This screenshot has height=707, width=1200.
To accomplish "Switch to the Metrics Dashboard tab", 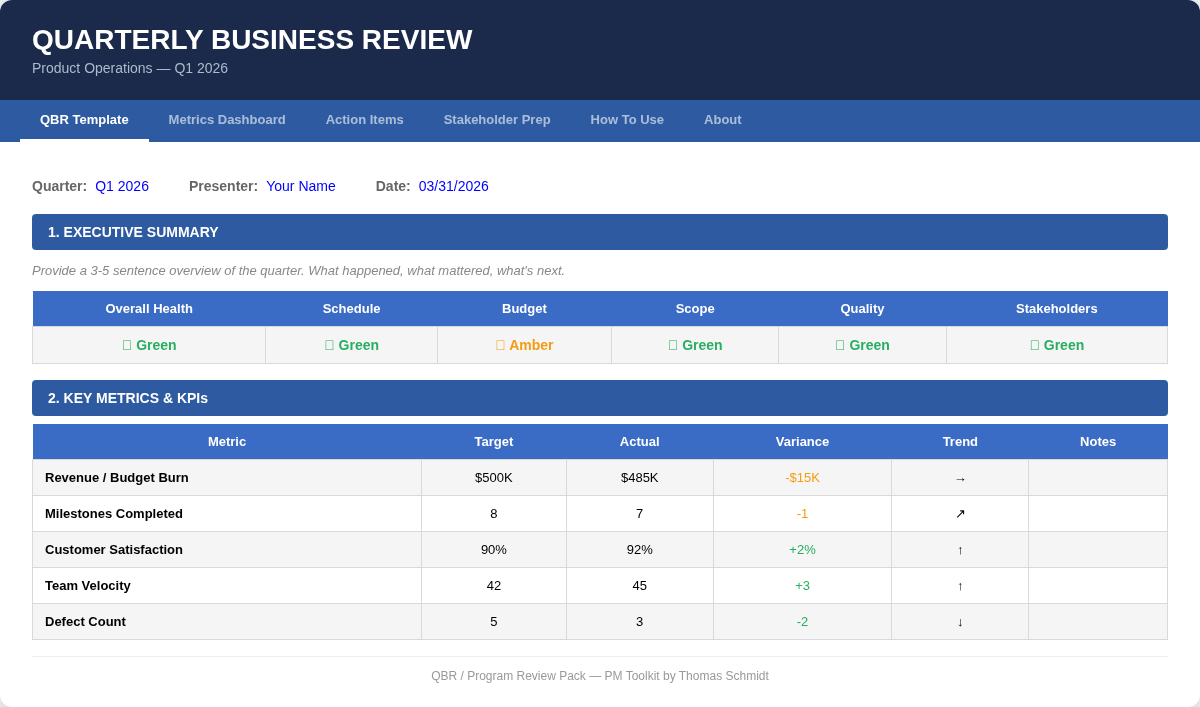I will pyautogui.click(x=227, y=120).
